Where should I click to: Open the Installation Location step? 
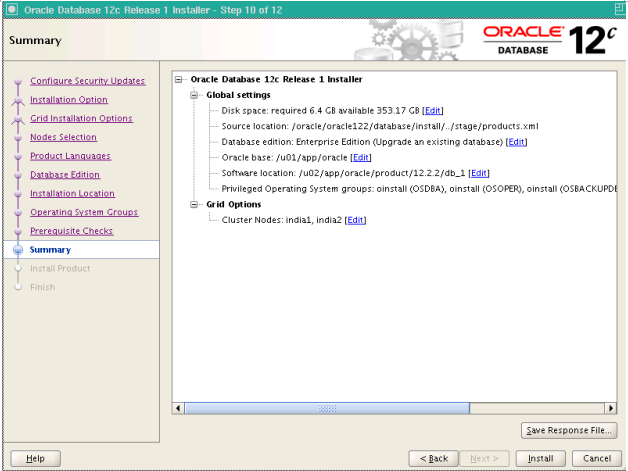(72, 194)
